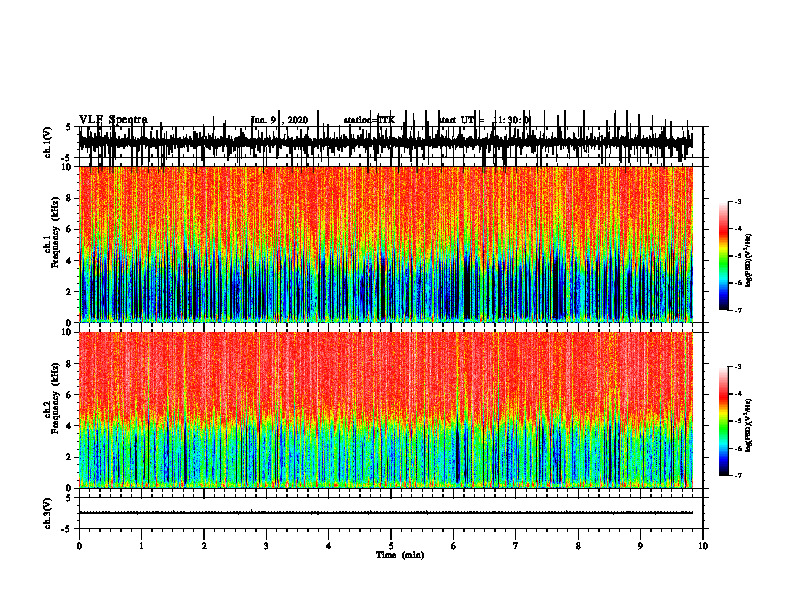Click the time-axis tick label "8"
This screenshot has height=612, width=792.
click(x=578, y=546)
